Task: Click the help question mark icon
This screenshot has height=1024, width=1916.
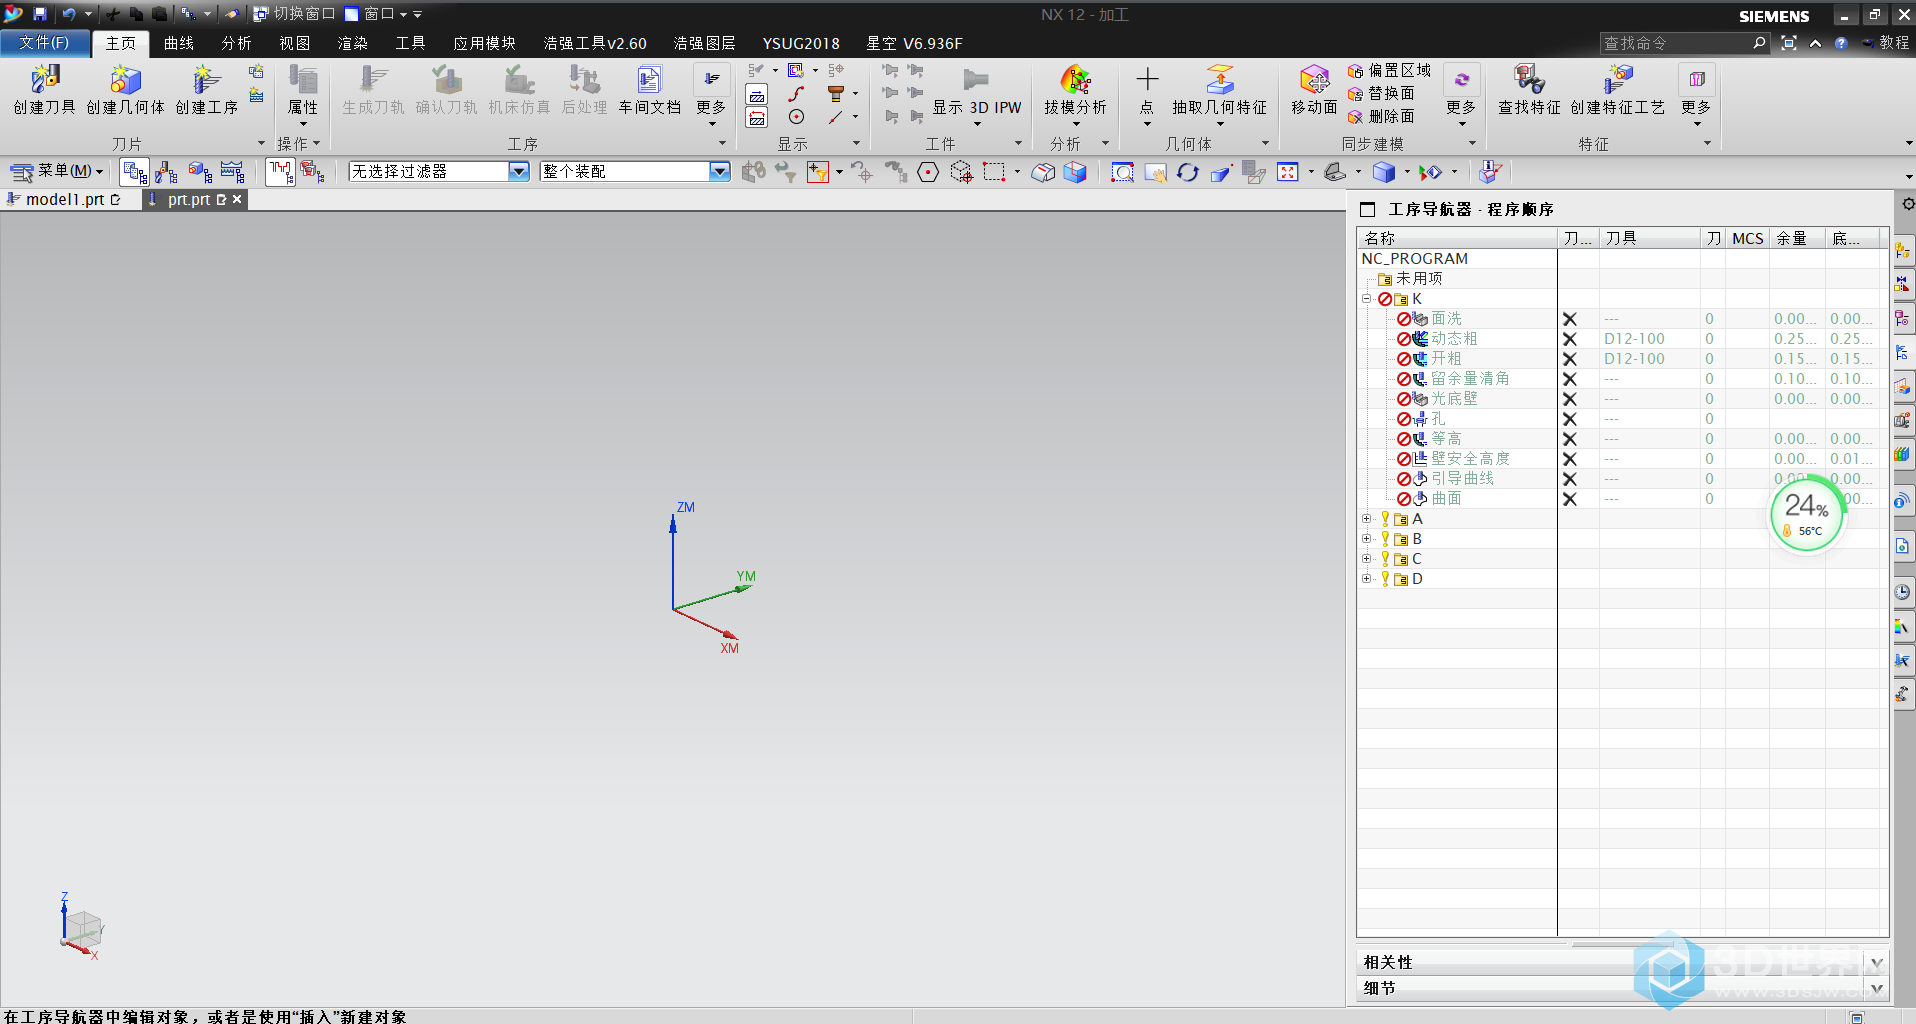Action: tap(1841, 43)
